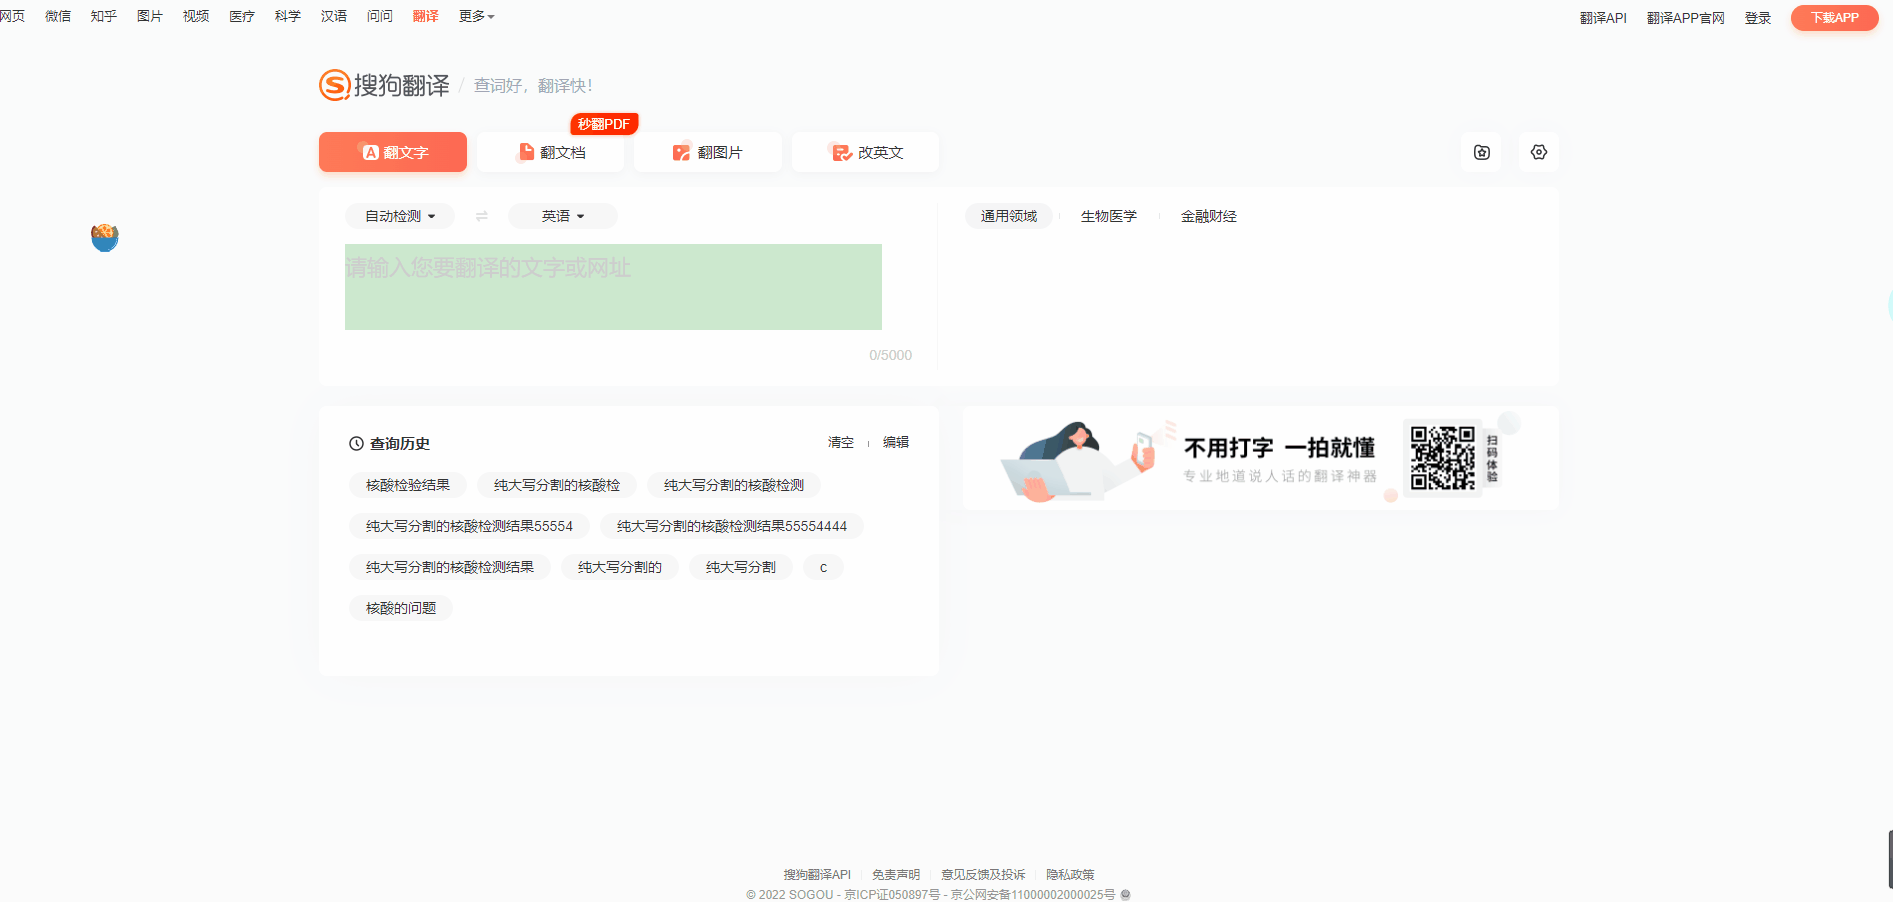Click the clock icon beside 查询历史
1893x902 pixels.
tap(356, 443)
